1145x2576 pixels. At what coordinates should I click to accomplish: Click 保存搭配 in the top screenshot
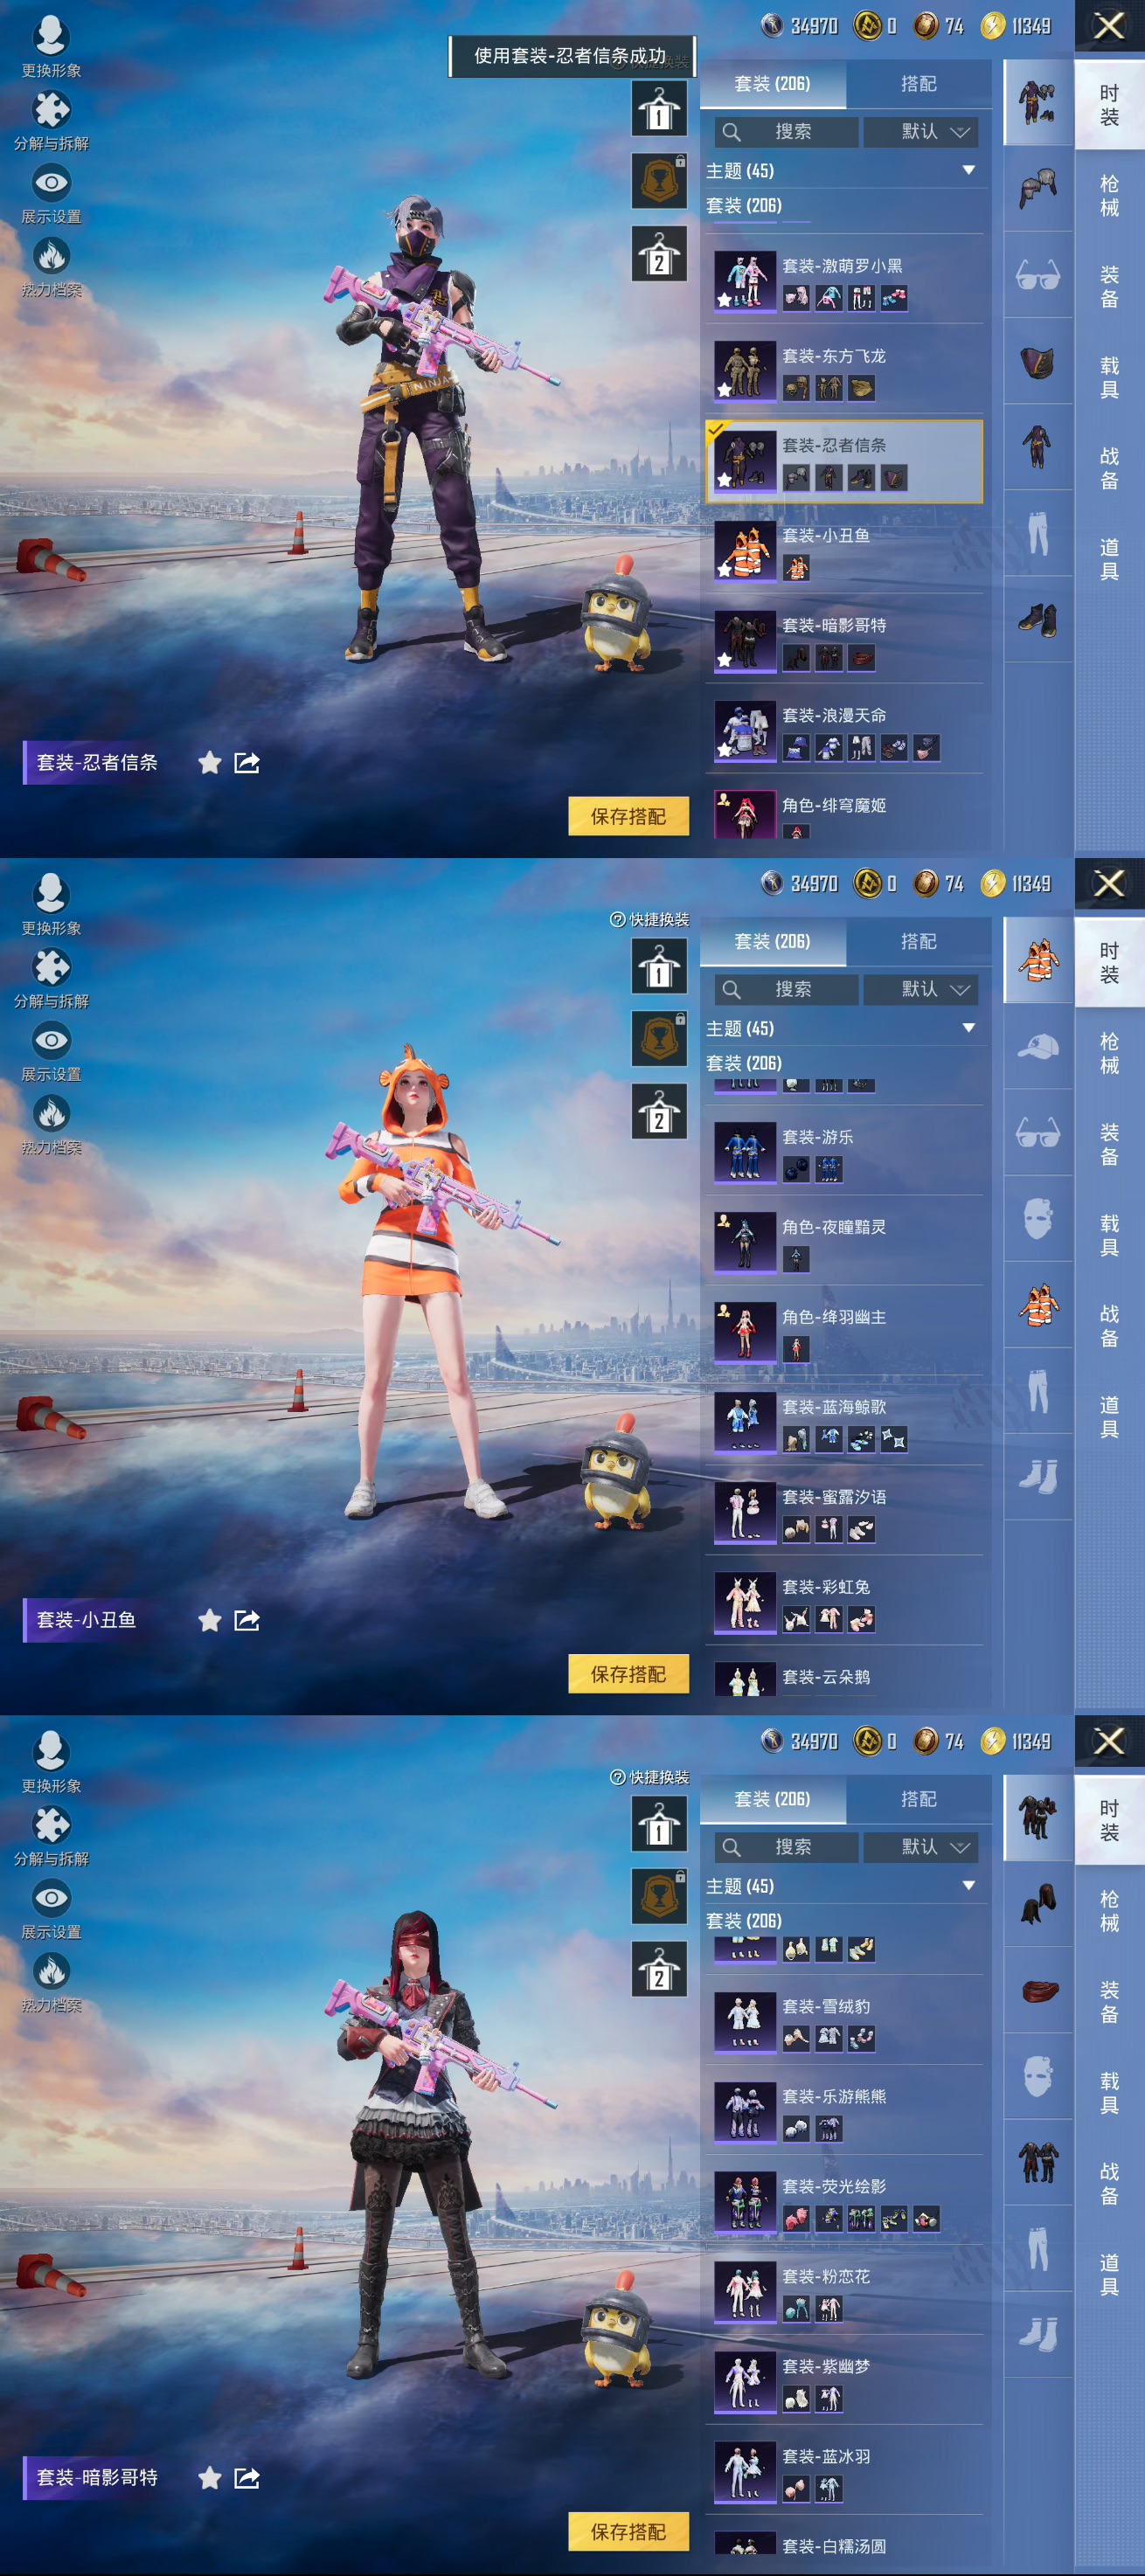[629, 816]
